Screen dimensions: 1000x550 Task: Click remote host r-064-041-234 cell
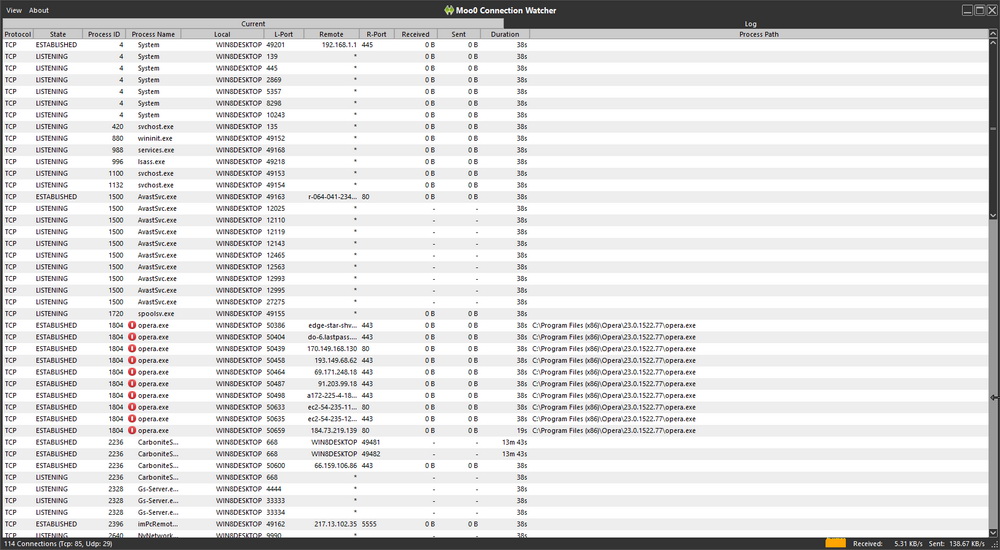332,197
